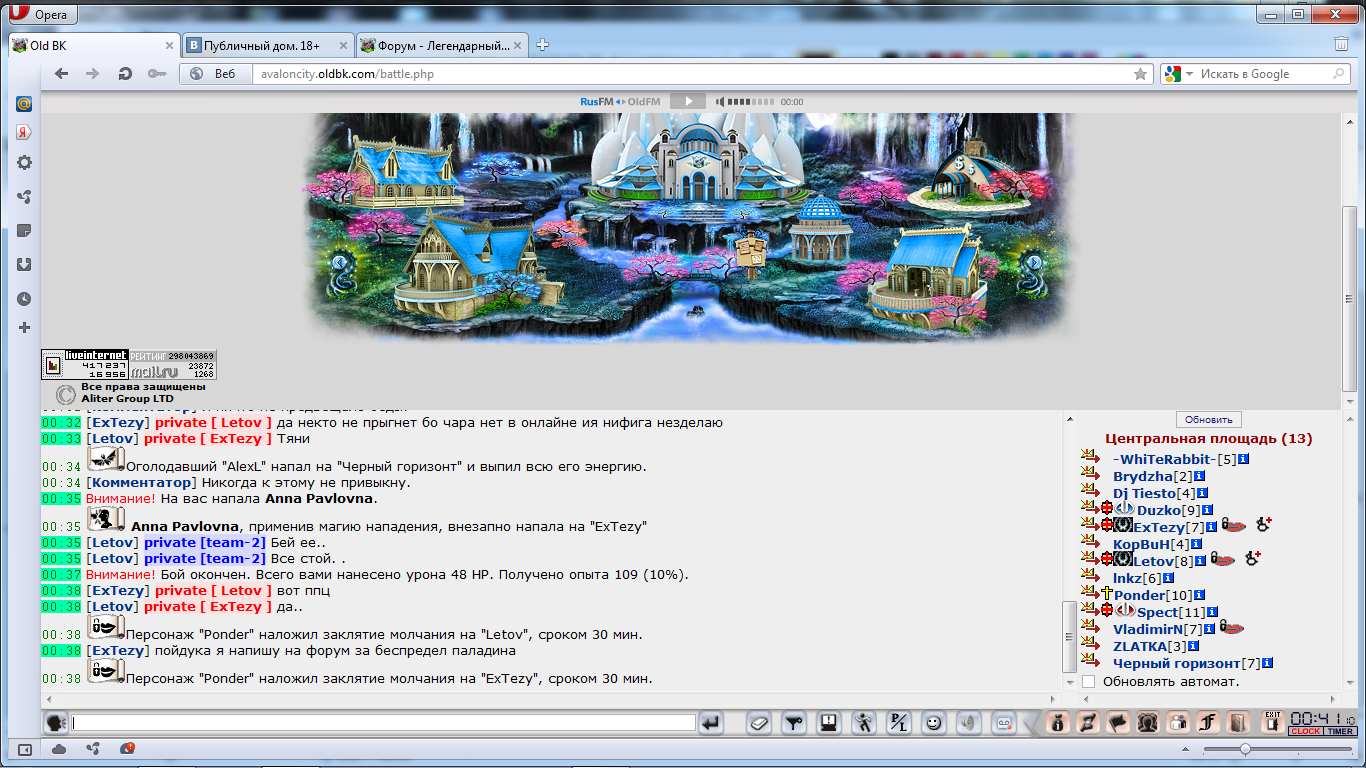Click the left arrow on the city map
Screen dimensions: 1366x768
point(340,262)
